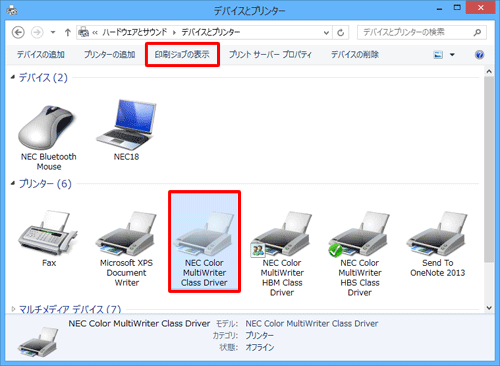The height and width of the screenshot is (366, 500).
Task: Click the プリンター (6) group heading
Action: [45, 184]
